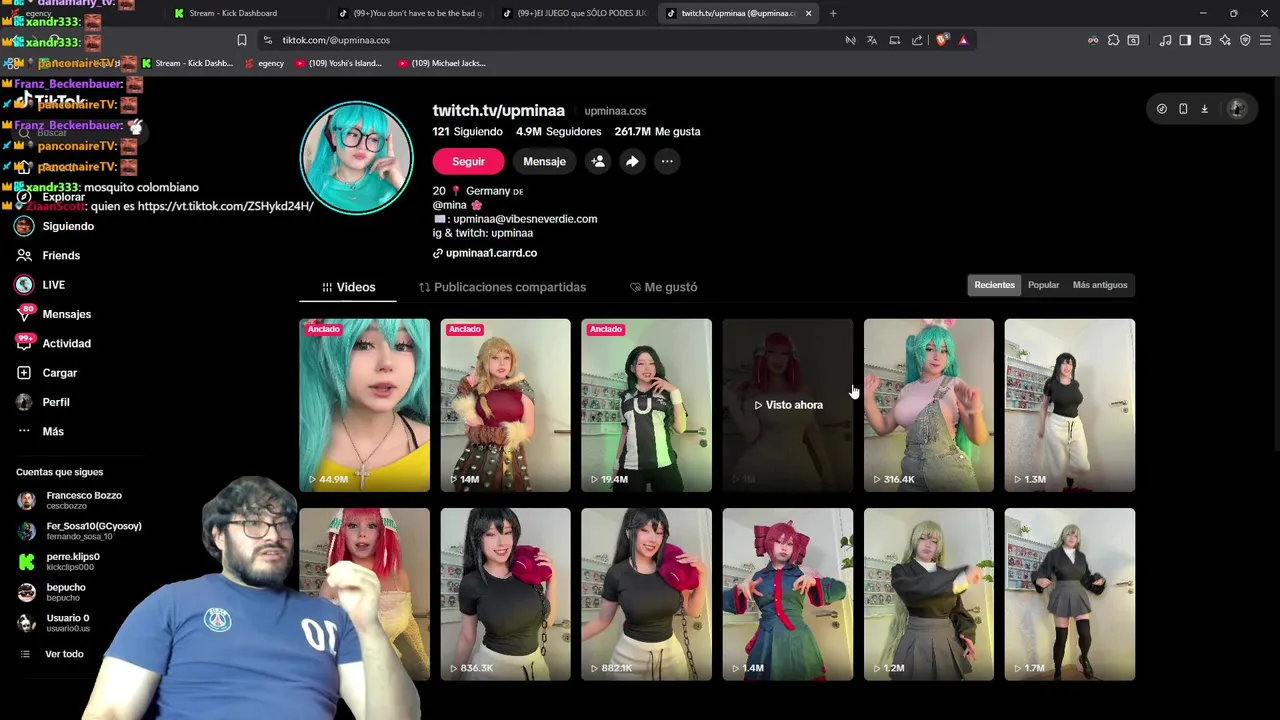
Task: Open the account avatar menu in header
Action: pyautogui.click(x=1237, y=109)
